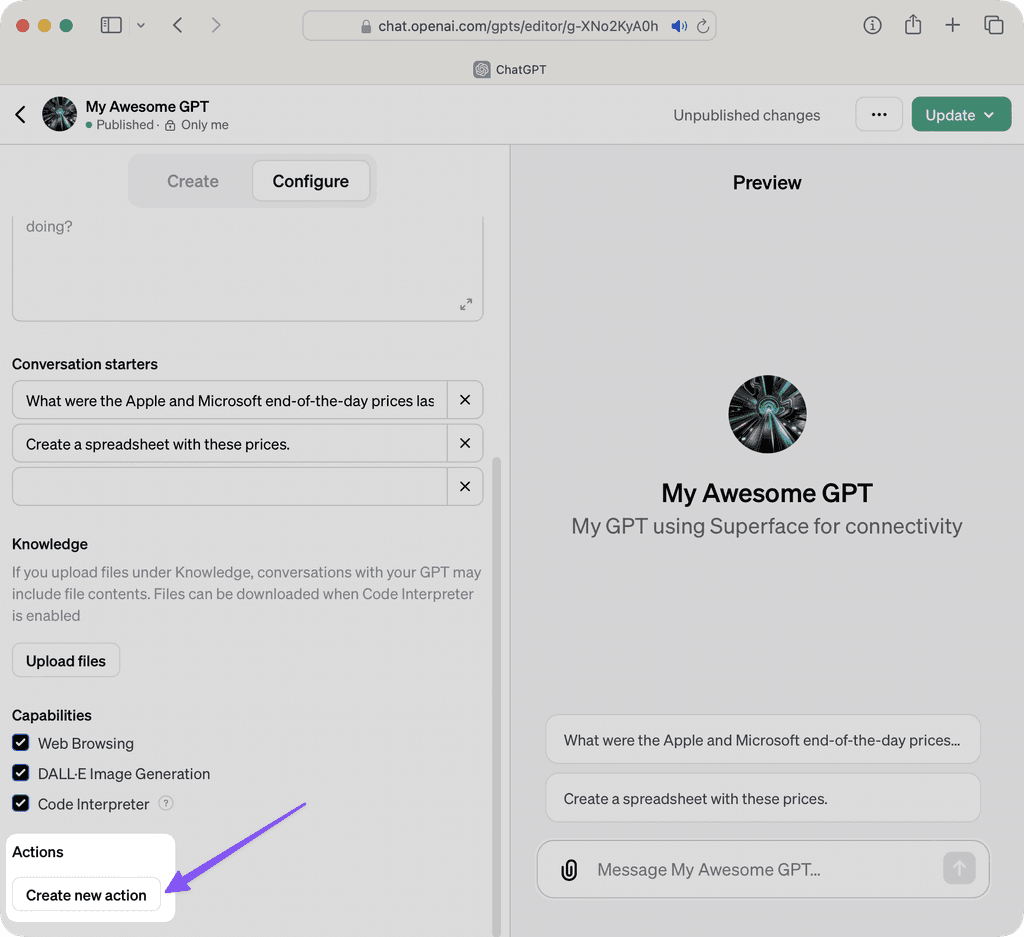The image size is (1024, 937).
Task: Open the more options ellipsis menu
Action: tap(878, 114)
